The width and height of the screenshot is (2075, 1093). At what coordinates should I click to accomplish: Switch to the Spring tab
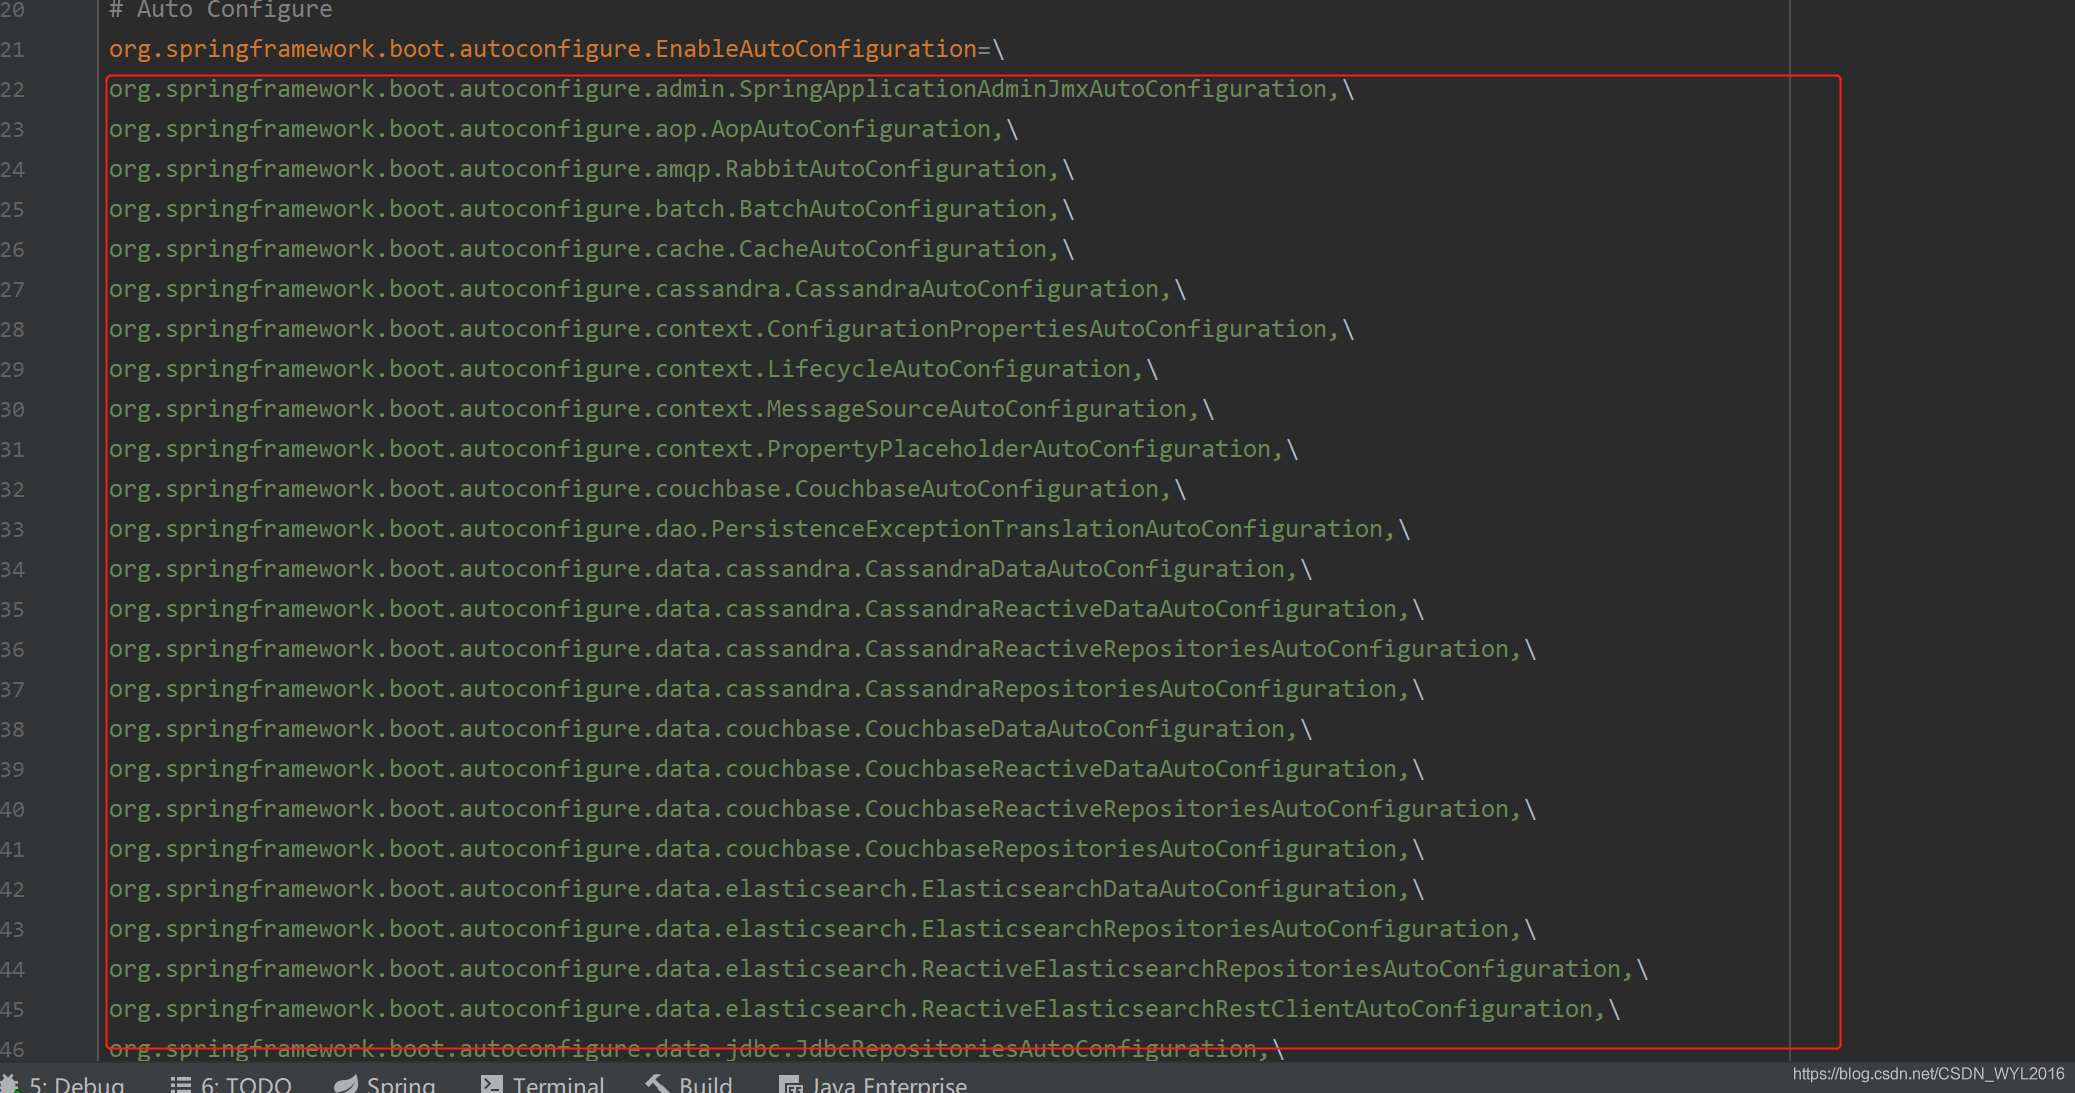385,1084
